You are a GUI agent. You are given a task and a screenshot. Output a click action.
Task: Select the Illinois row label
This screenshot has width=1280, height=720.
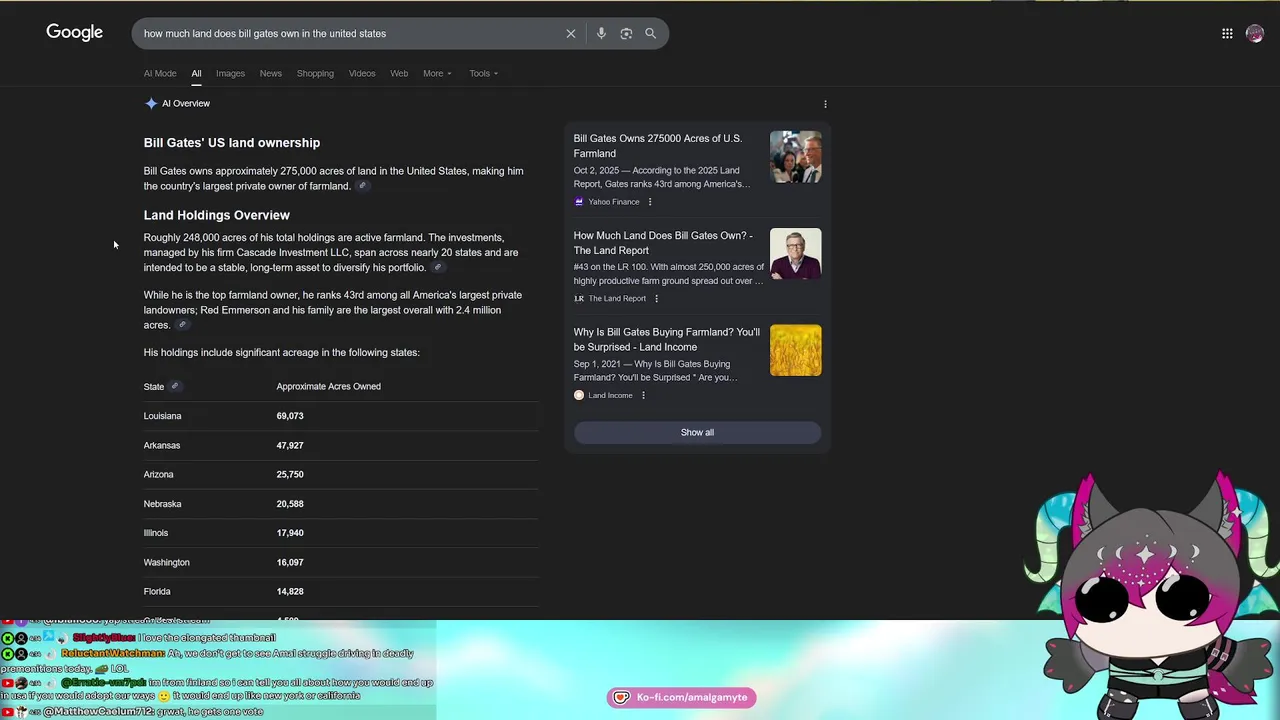point(156,533)
